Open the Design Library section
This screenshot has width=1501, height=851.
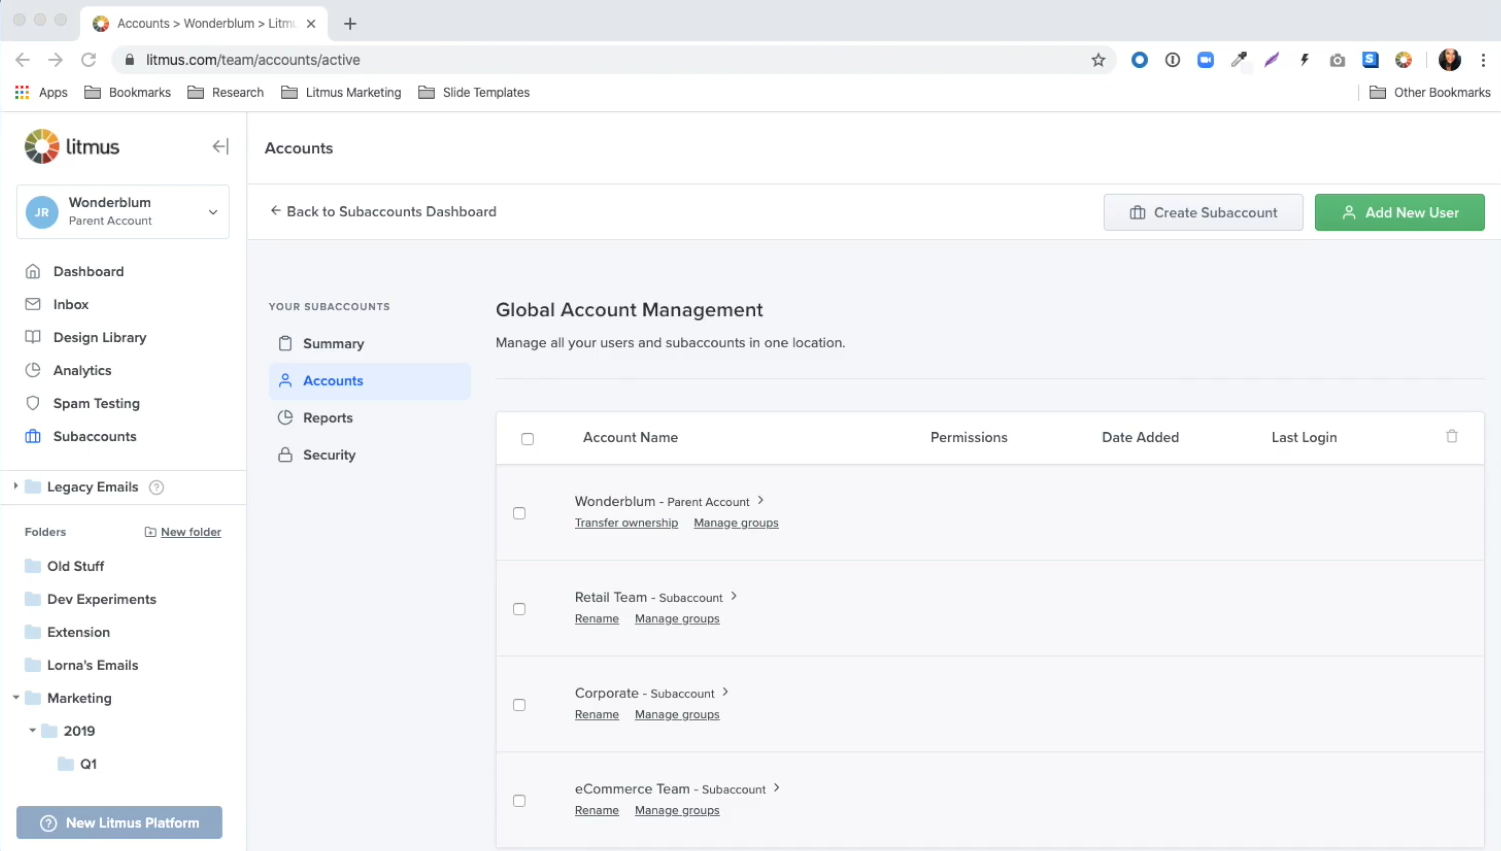[x=100, y=337]
